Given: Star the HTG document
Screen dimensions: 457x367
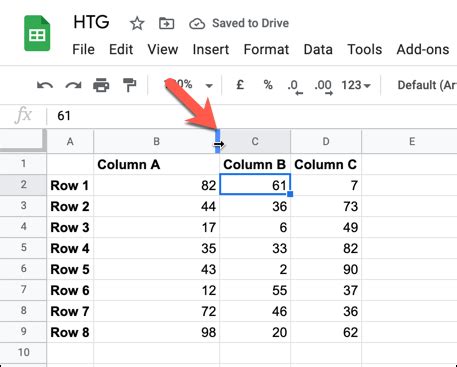Looking at the screenshot, I should 137,23.
